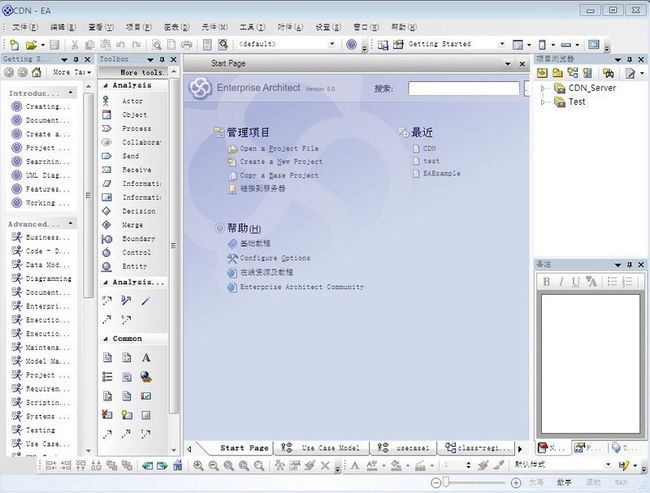Click the zoom slider plus button
Screen dimensions: 650x493
(x=516, y=483)
